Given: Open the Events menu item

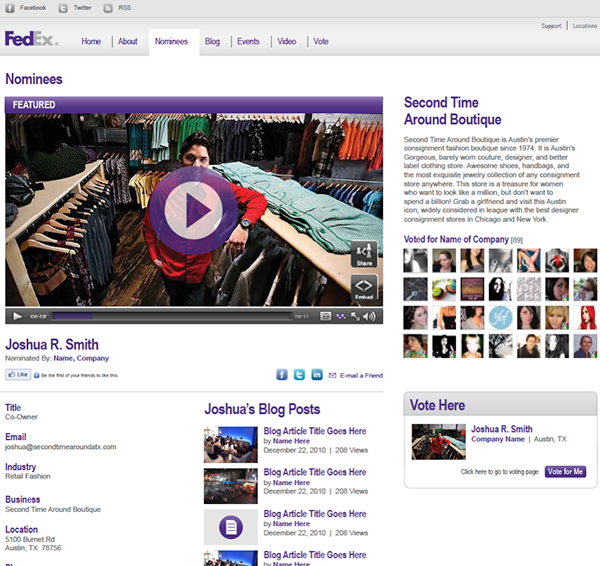Looking at the screenshot, I should click(x=248, y=41).
